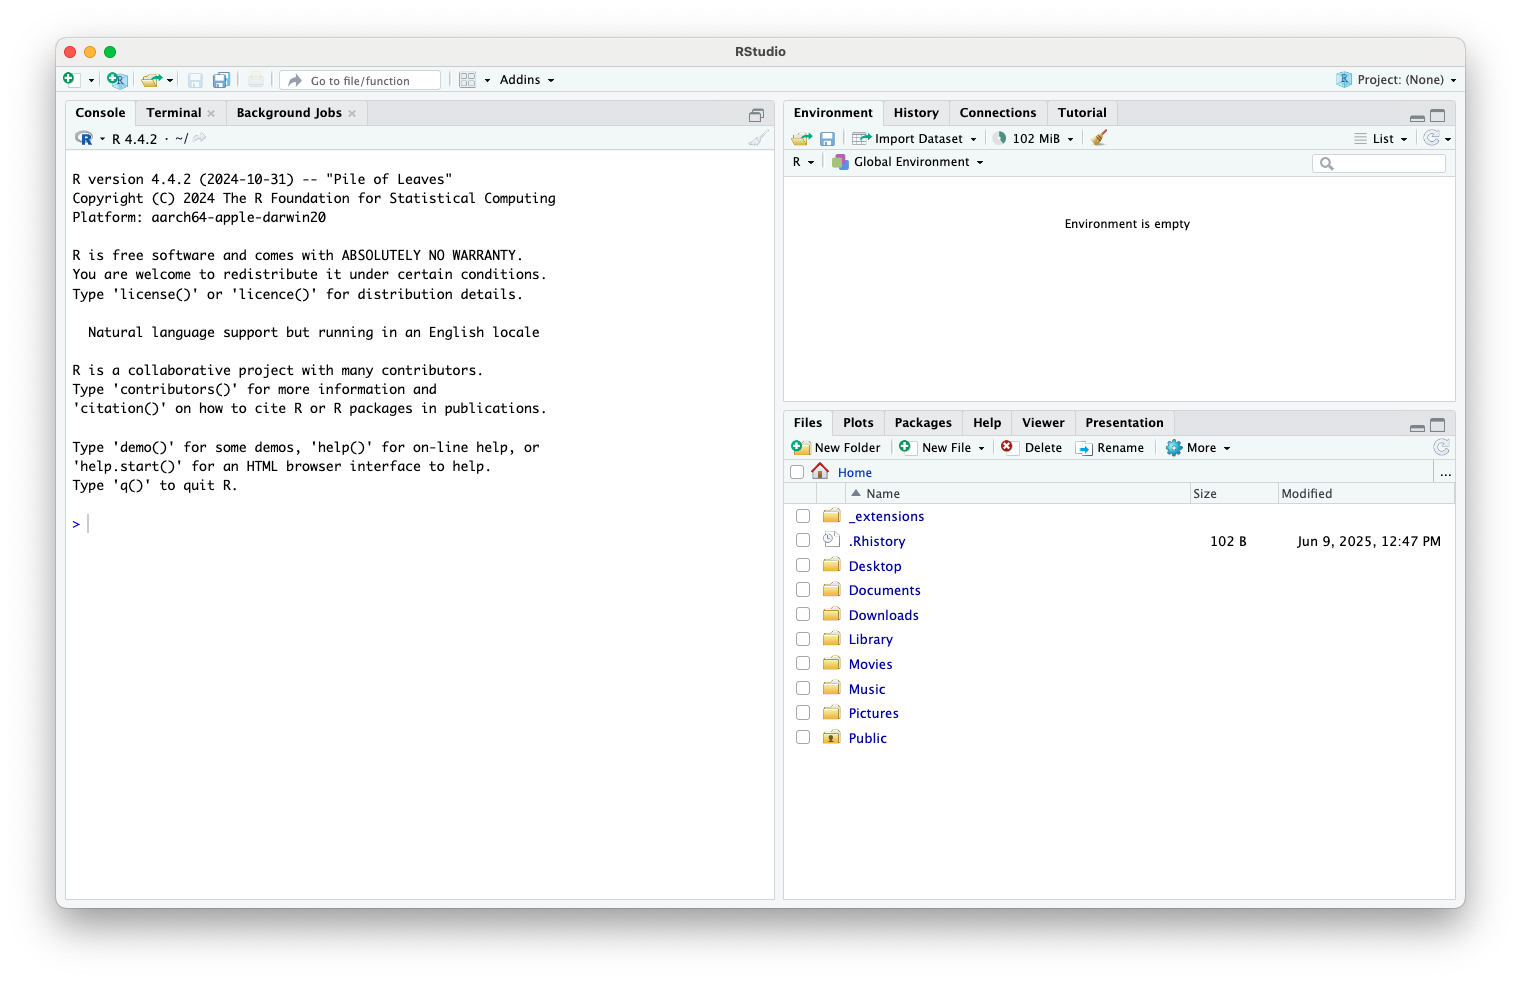Open the Addins dropdown menu
This screenshot has width=1521, height=982.
pos(526,80)
